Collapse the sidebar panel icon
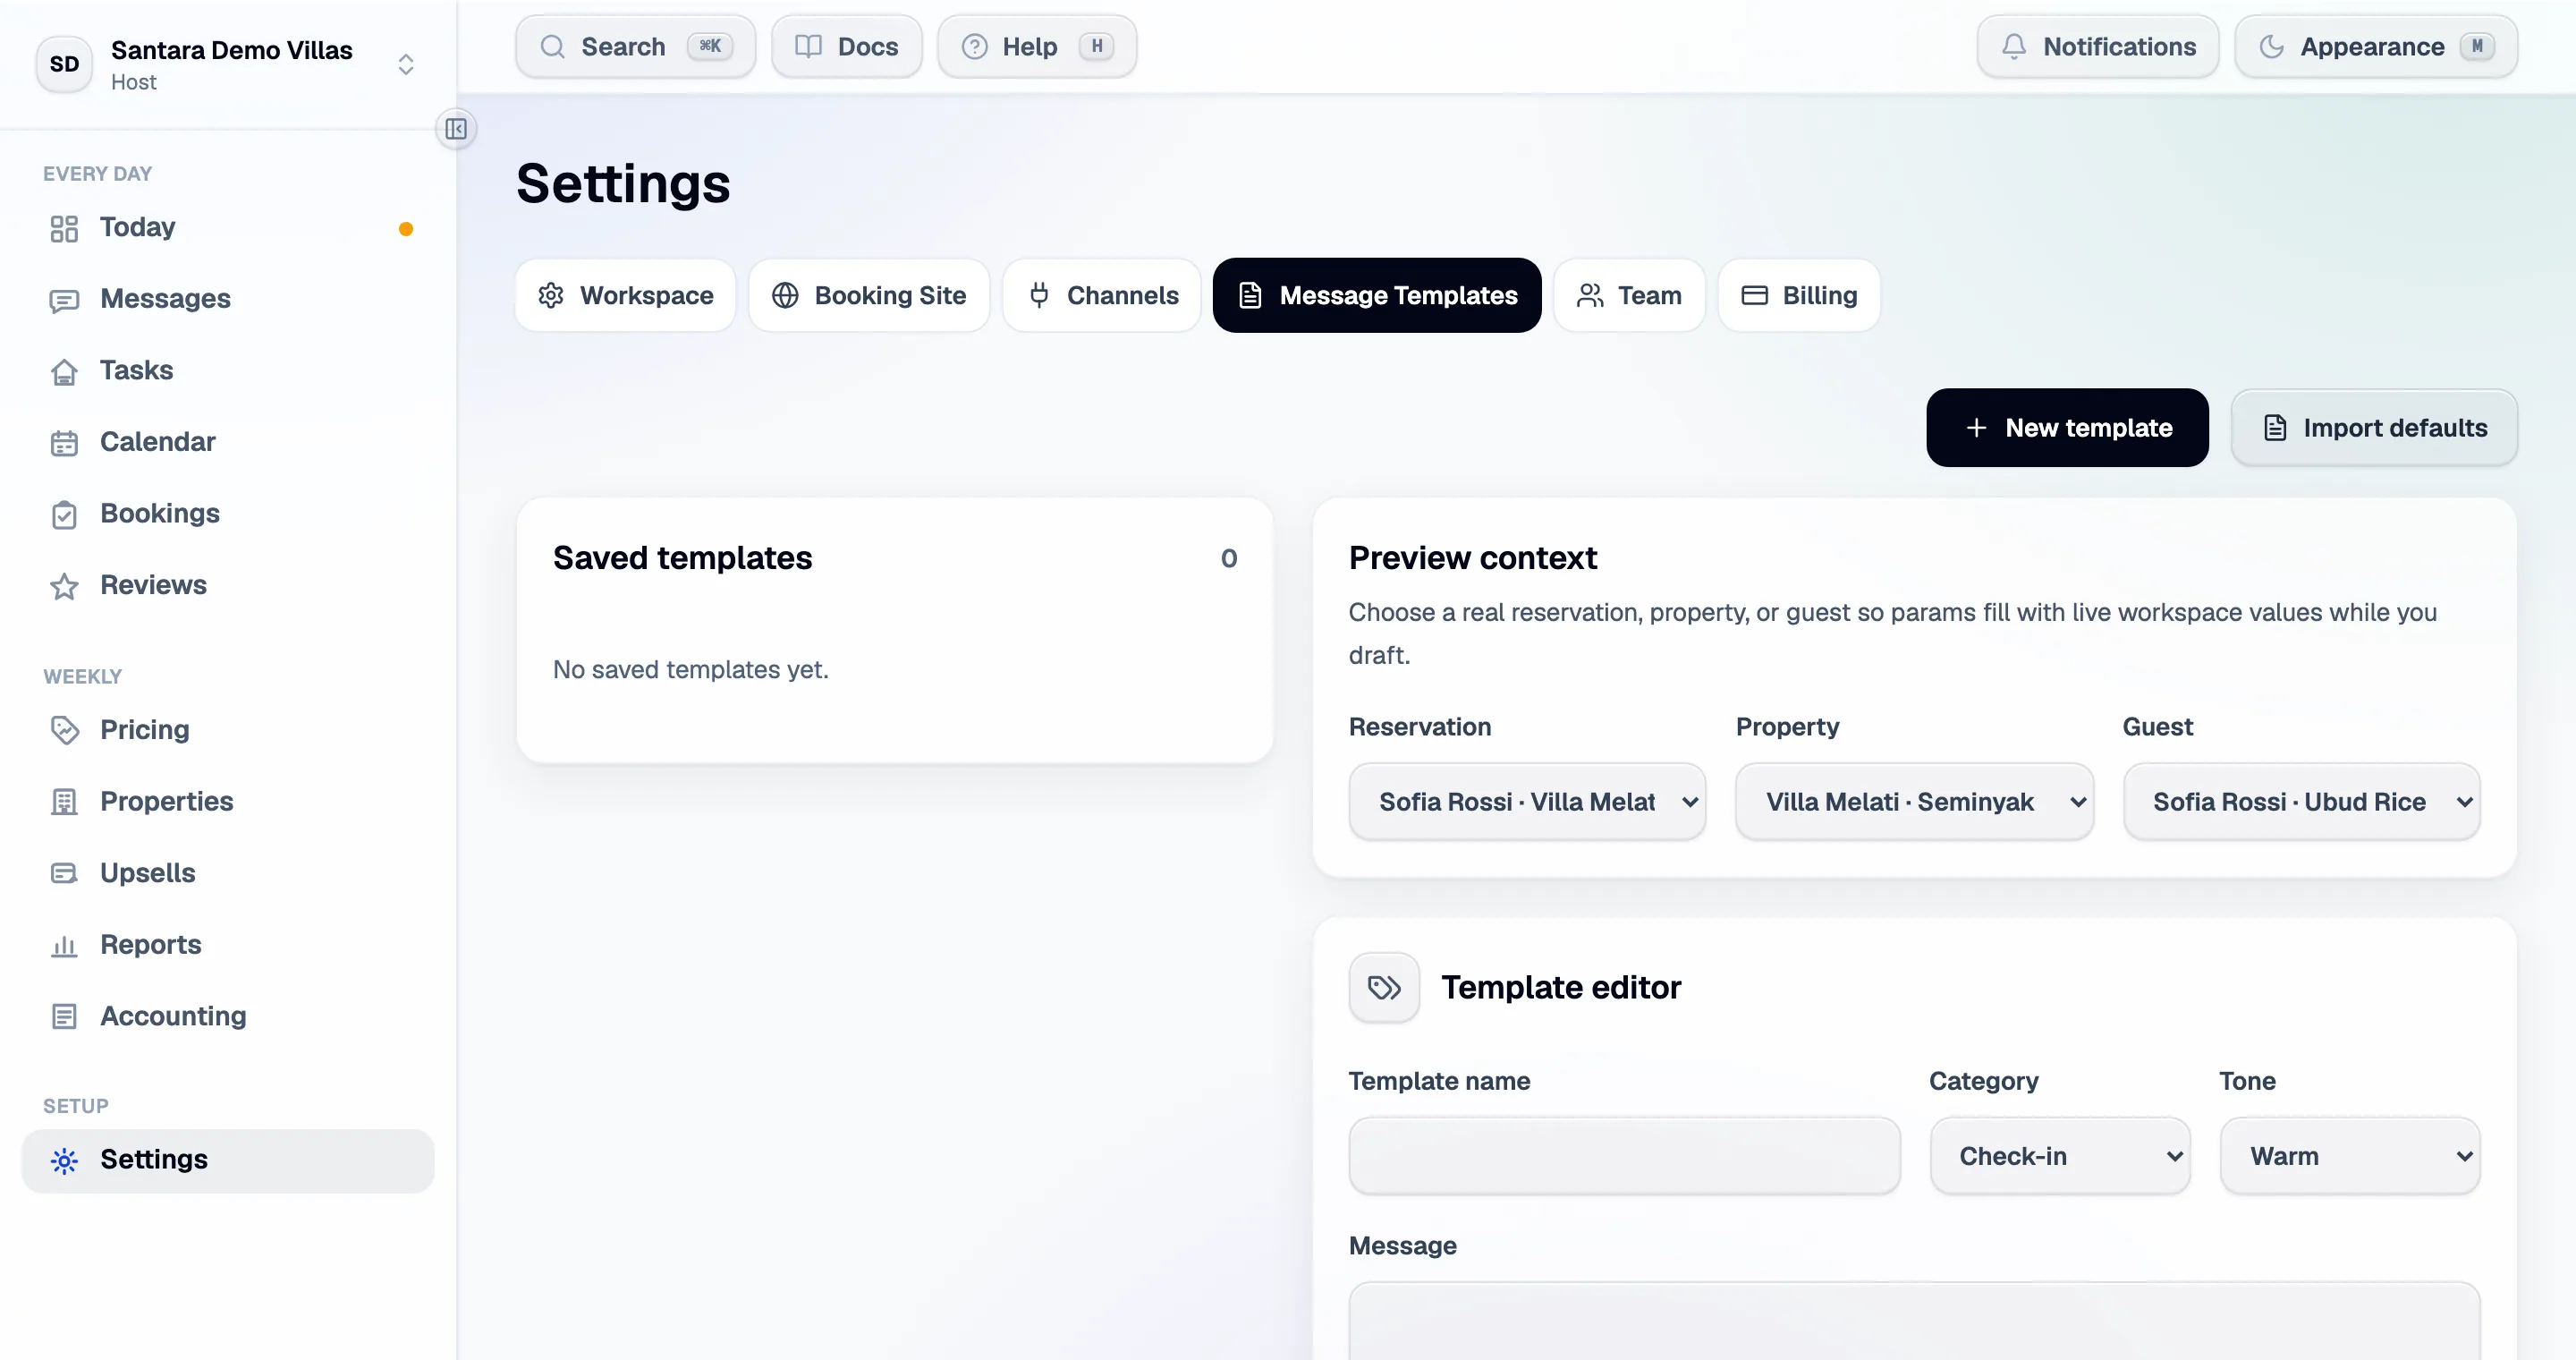Viewport: 2576px width, 1360px height. (456, 129)
